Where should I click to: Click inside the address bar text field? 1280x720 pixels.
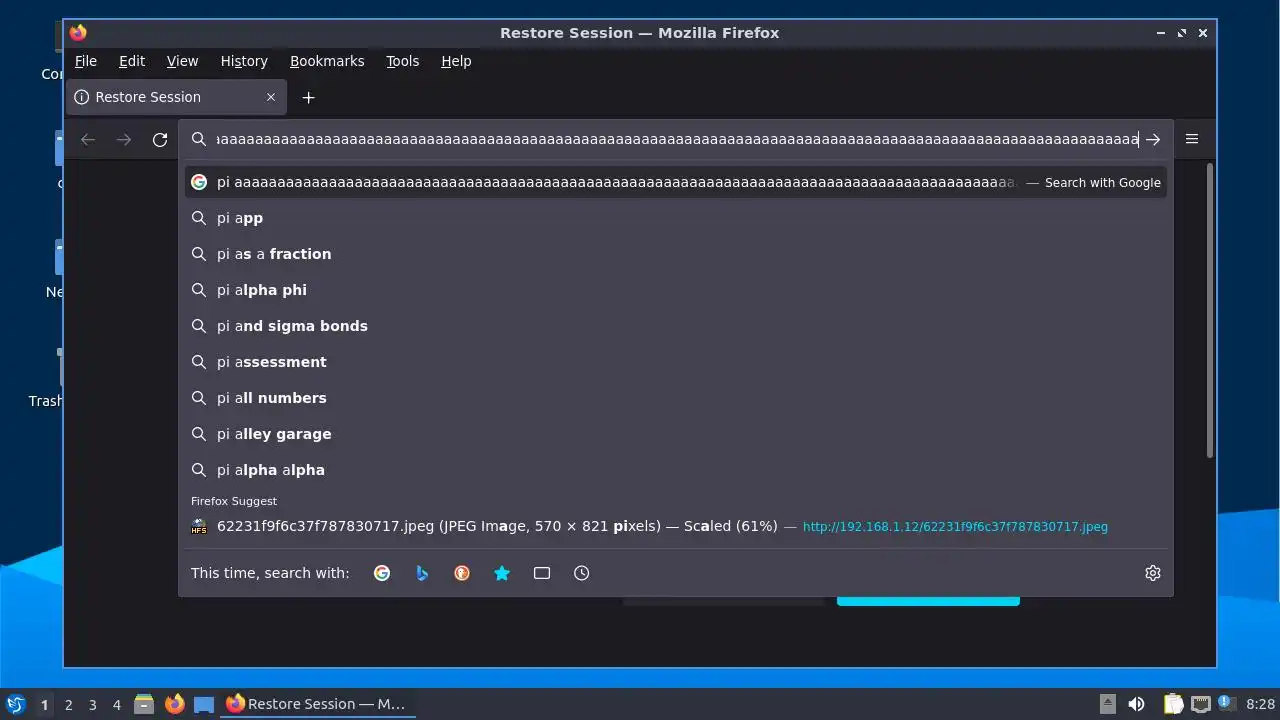677,140
